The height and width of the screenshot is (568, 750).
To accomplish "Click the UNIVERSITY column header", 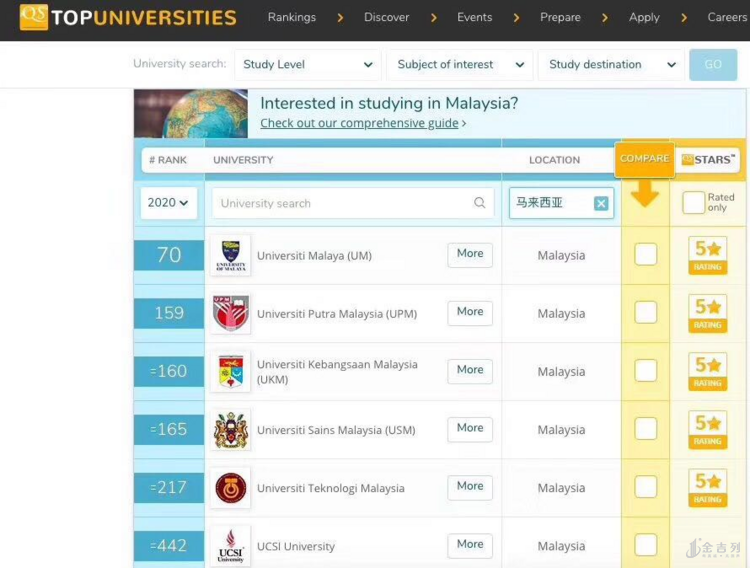I will coord(243,160).
